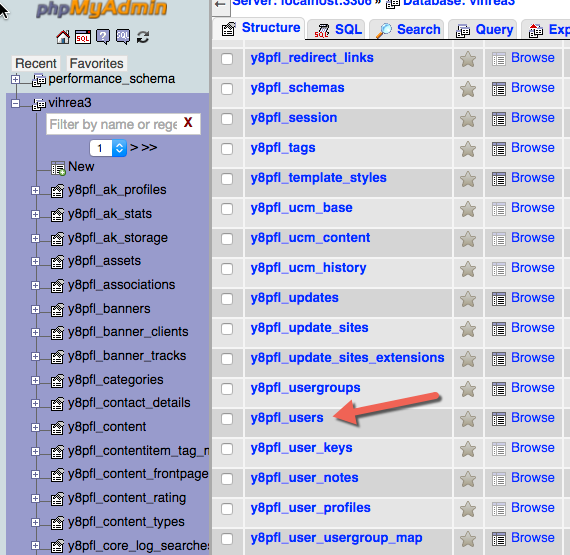Open the y8pfl_users table link
Image resolution: width=570 pixels, height=555 pixels.
tap(287, 418)
